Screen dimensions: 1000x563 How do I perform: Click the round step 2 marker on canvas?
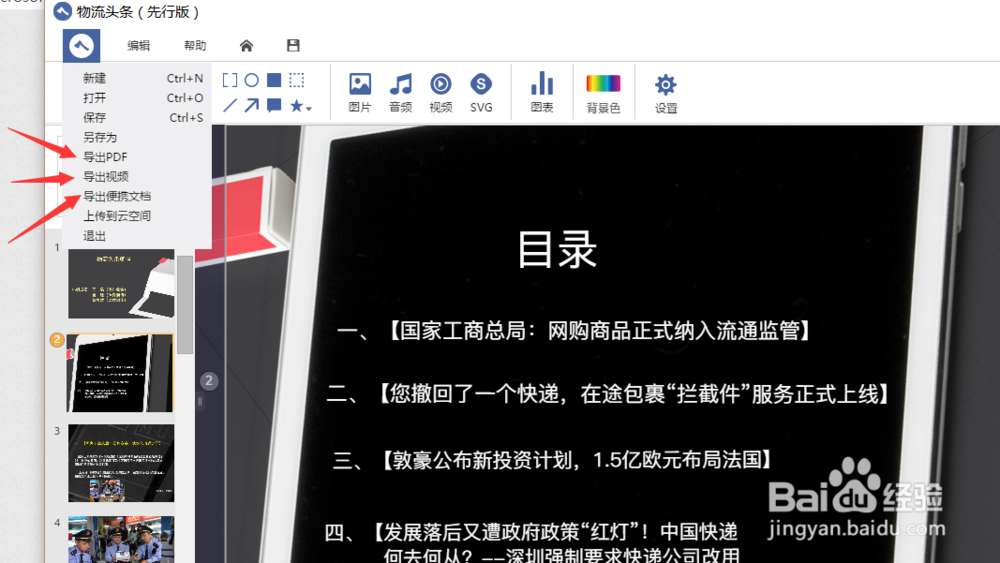pyautogui.click(x=209, y=381)
